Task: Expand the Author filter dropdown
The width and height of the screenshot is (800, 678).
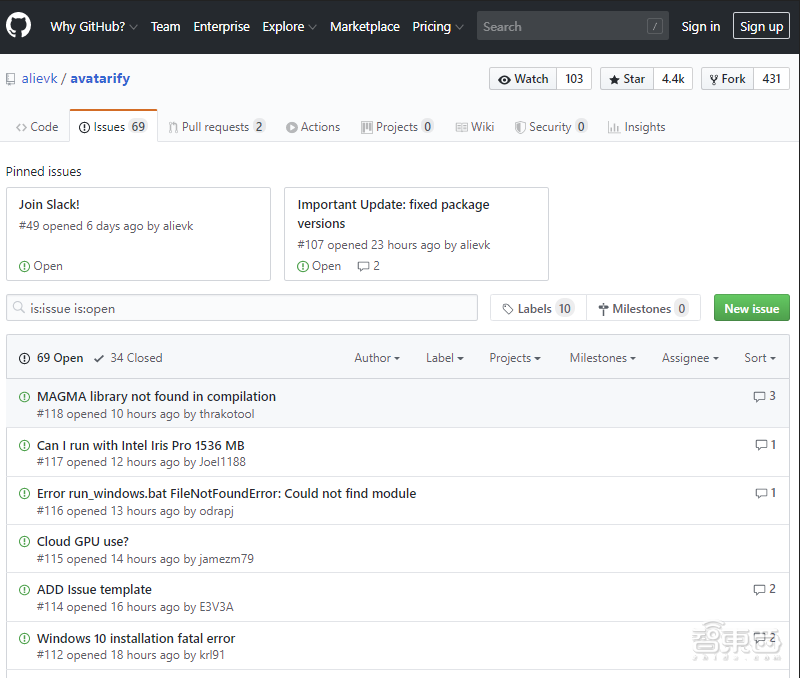Action: point(376,358)
